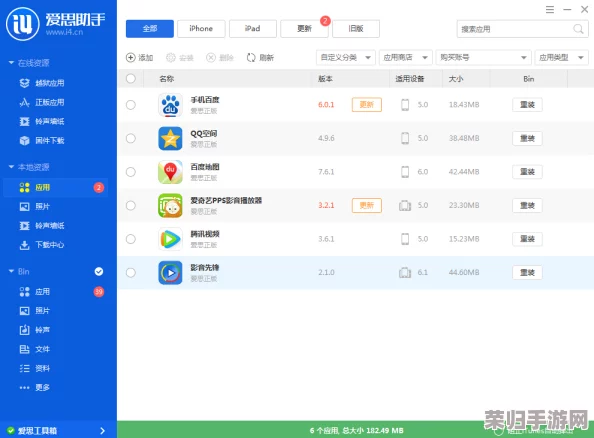Click the QQ空间 star app icon
This screenshot has width=594, height=438.
coord(170,138)
